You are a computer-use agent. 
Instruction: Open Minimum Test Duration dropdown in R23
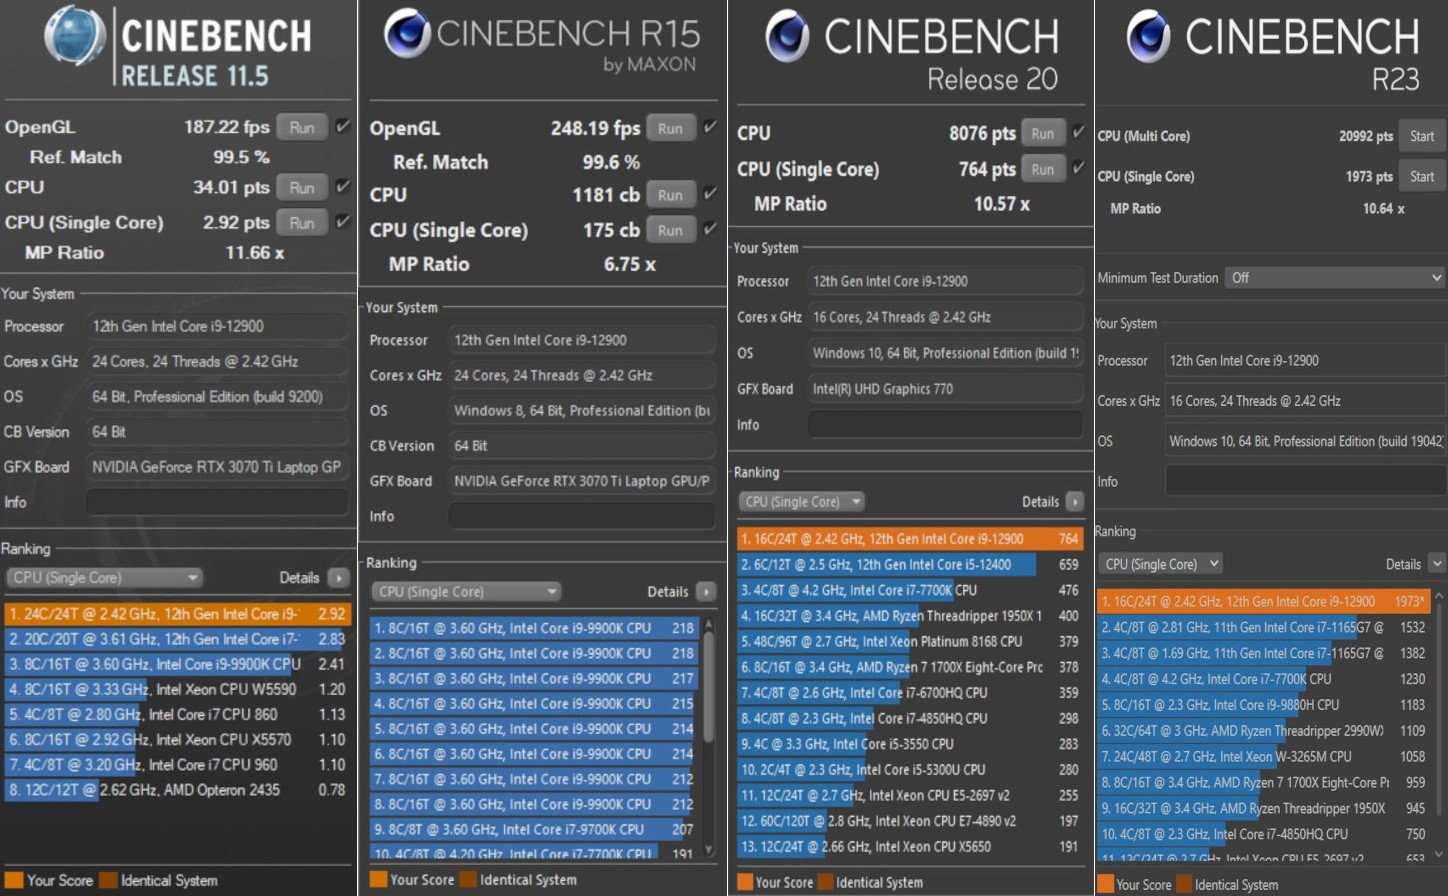tap(1335, 278)
